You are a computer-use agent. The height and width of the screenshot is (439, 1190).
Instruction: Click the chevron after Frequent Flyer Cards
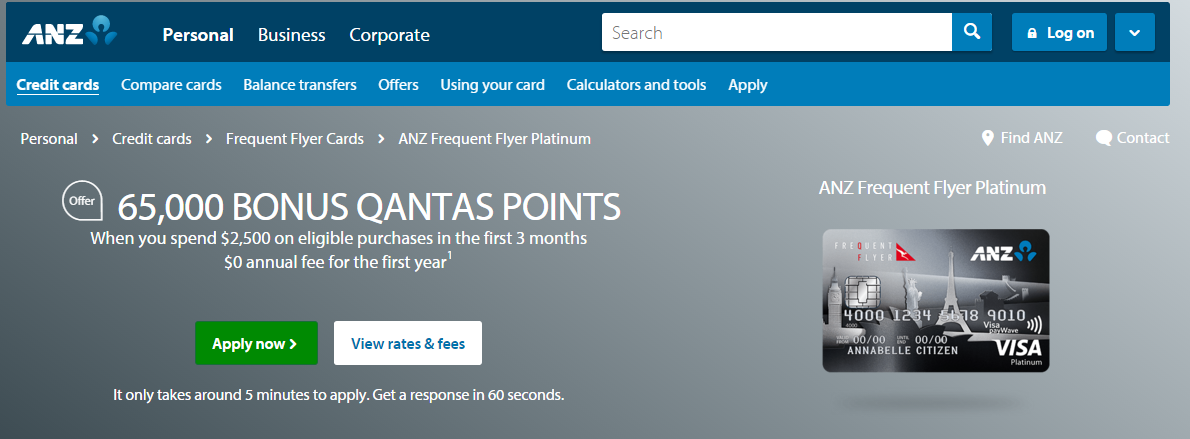tap(381, 139)
